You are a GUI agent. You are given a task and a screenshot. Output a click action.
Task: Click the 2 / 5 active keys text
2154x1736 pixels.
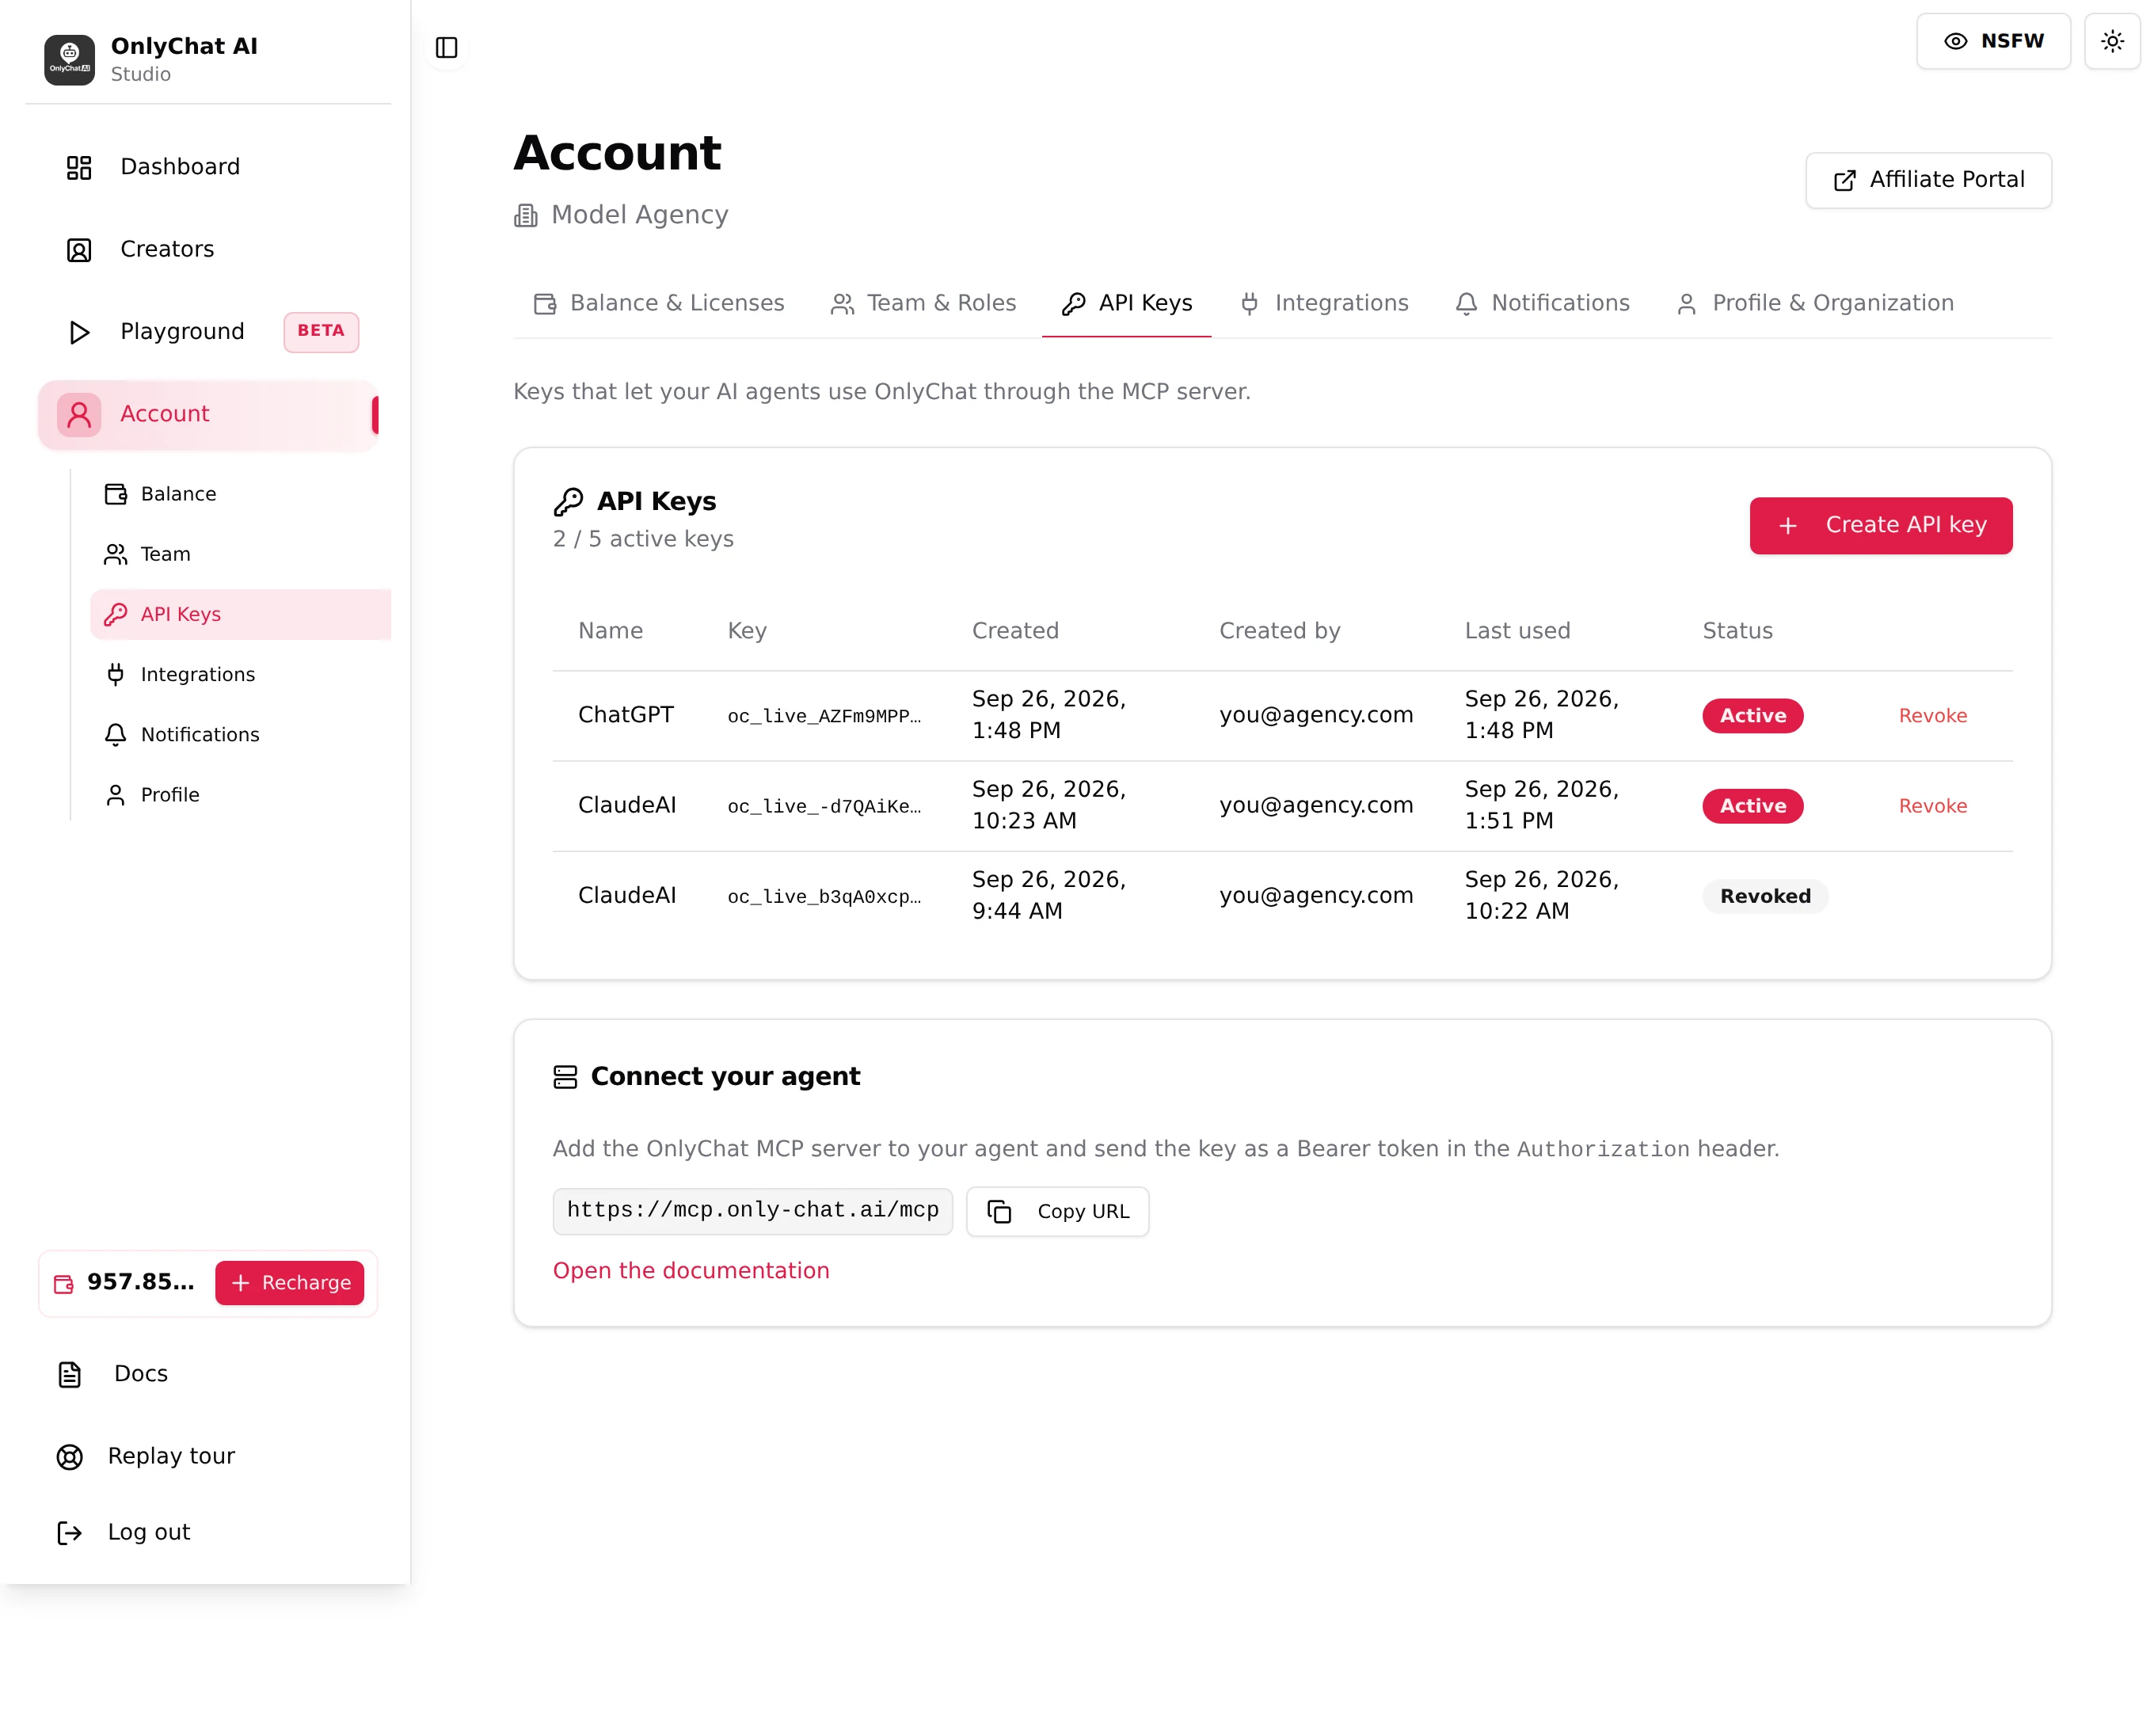[643, 539]
